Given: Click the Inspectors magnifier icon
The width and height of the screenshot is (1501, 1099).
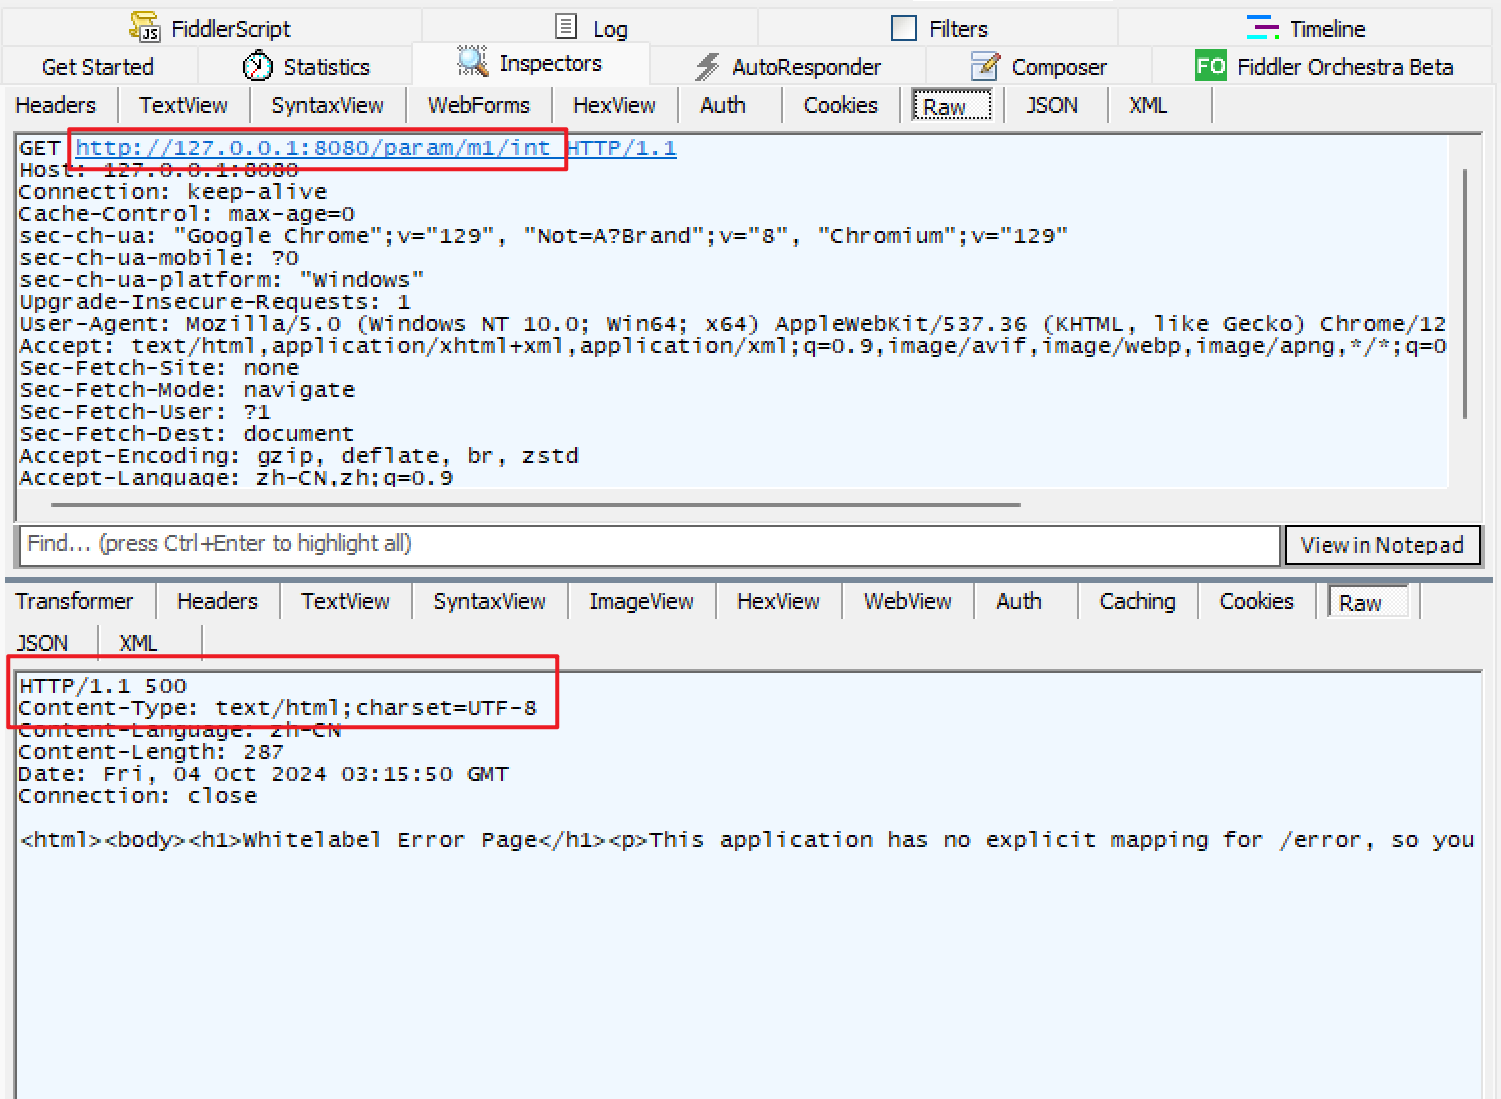Looking at the screenshot, I should pyautogui.click(x=472, y=62).
